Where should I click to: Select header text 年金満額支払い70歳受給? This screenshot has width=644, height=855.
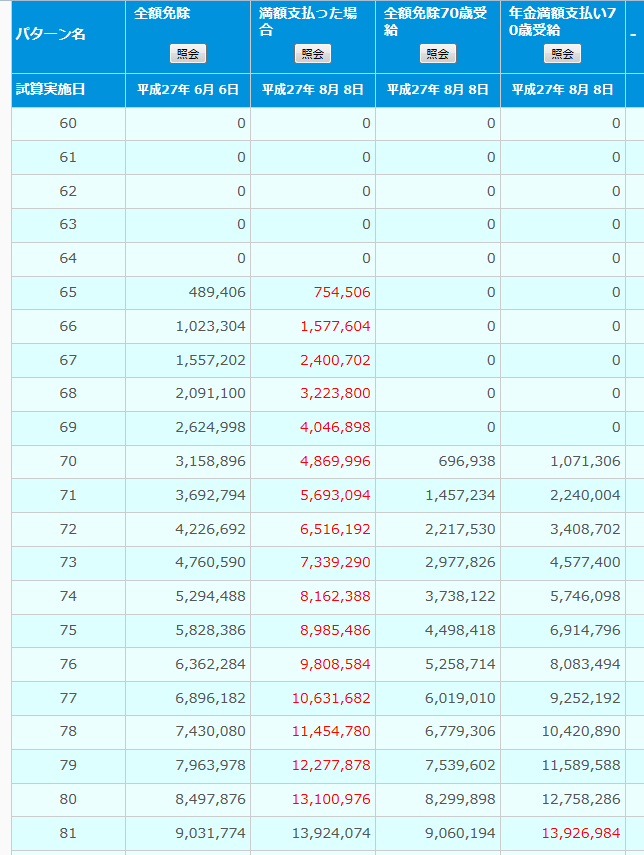[562, 21]
